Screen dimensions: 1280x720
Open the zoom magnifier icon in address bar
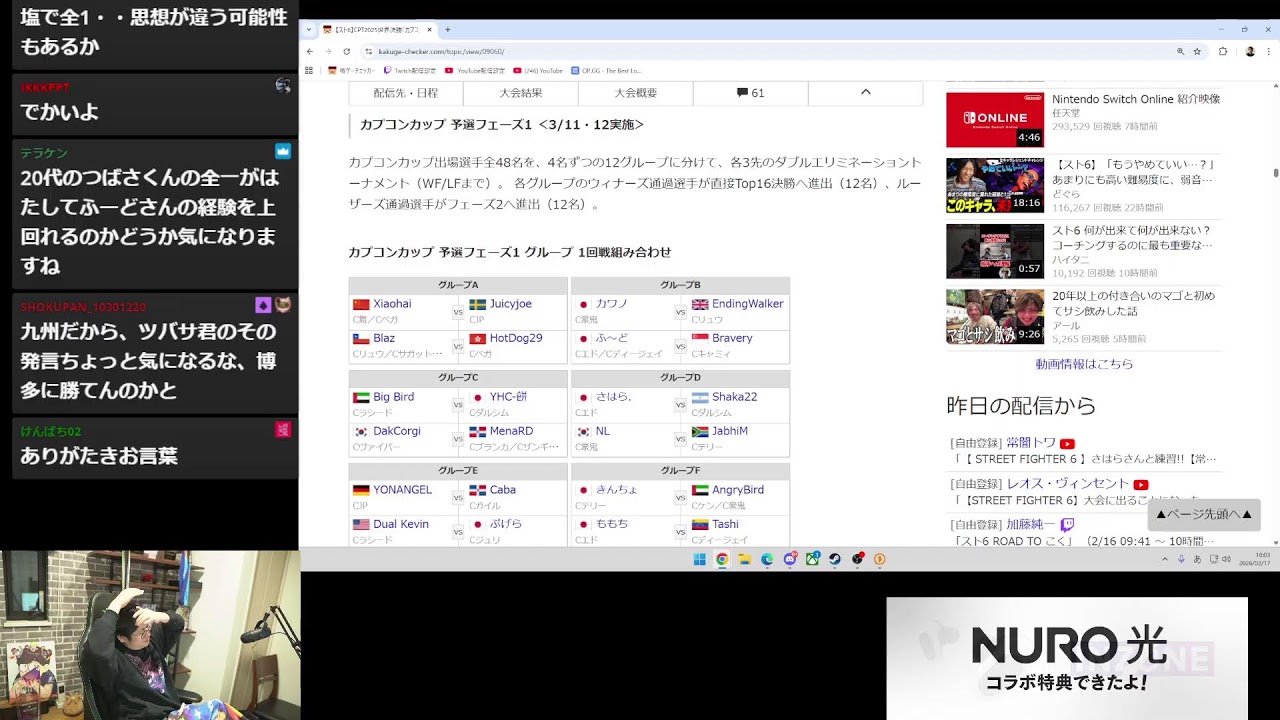click(x=1180, y=51)
